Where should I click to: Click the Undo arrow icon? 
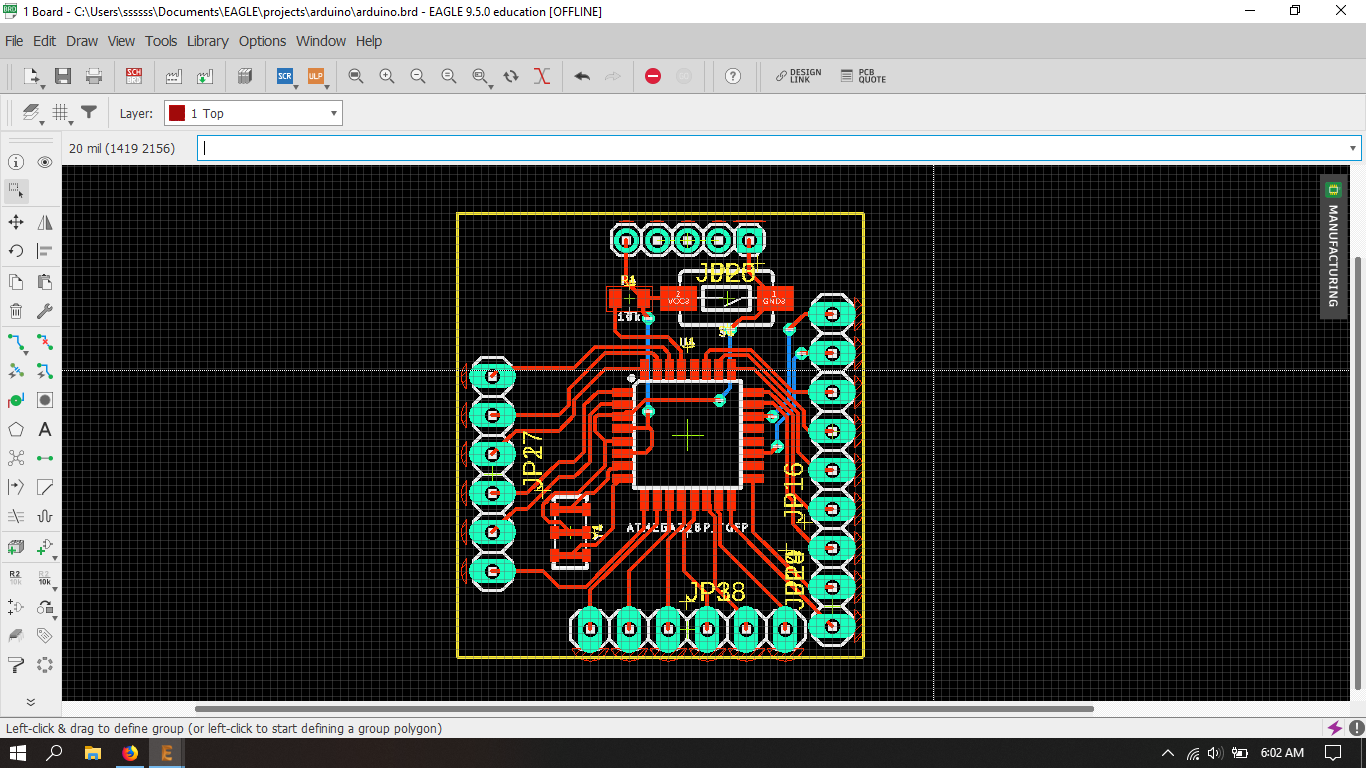582,76
